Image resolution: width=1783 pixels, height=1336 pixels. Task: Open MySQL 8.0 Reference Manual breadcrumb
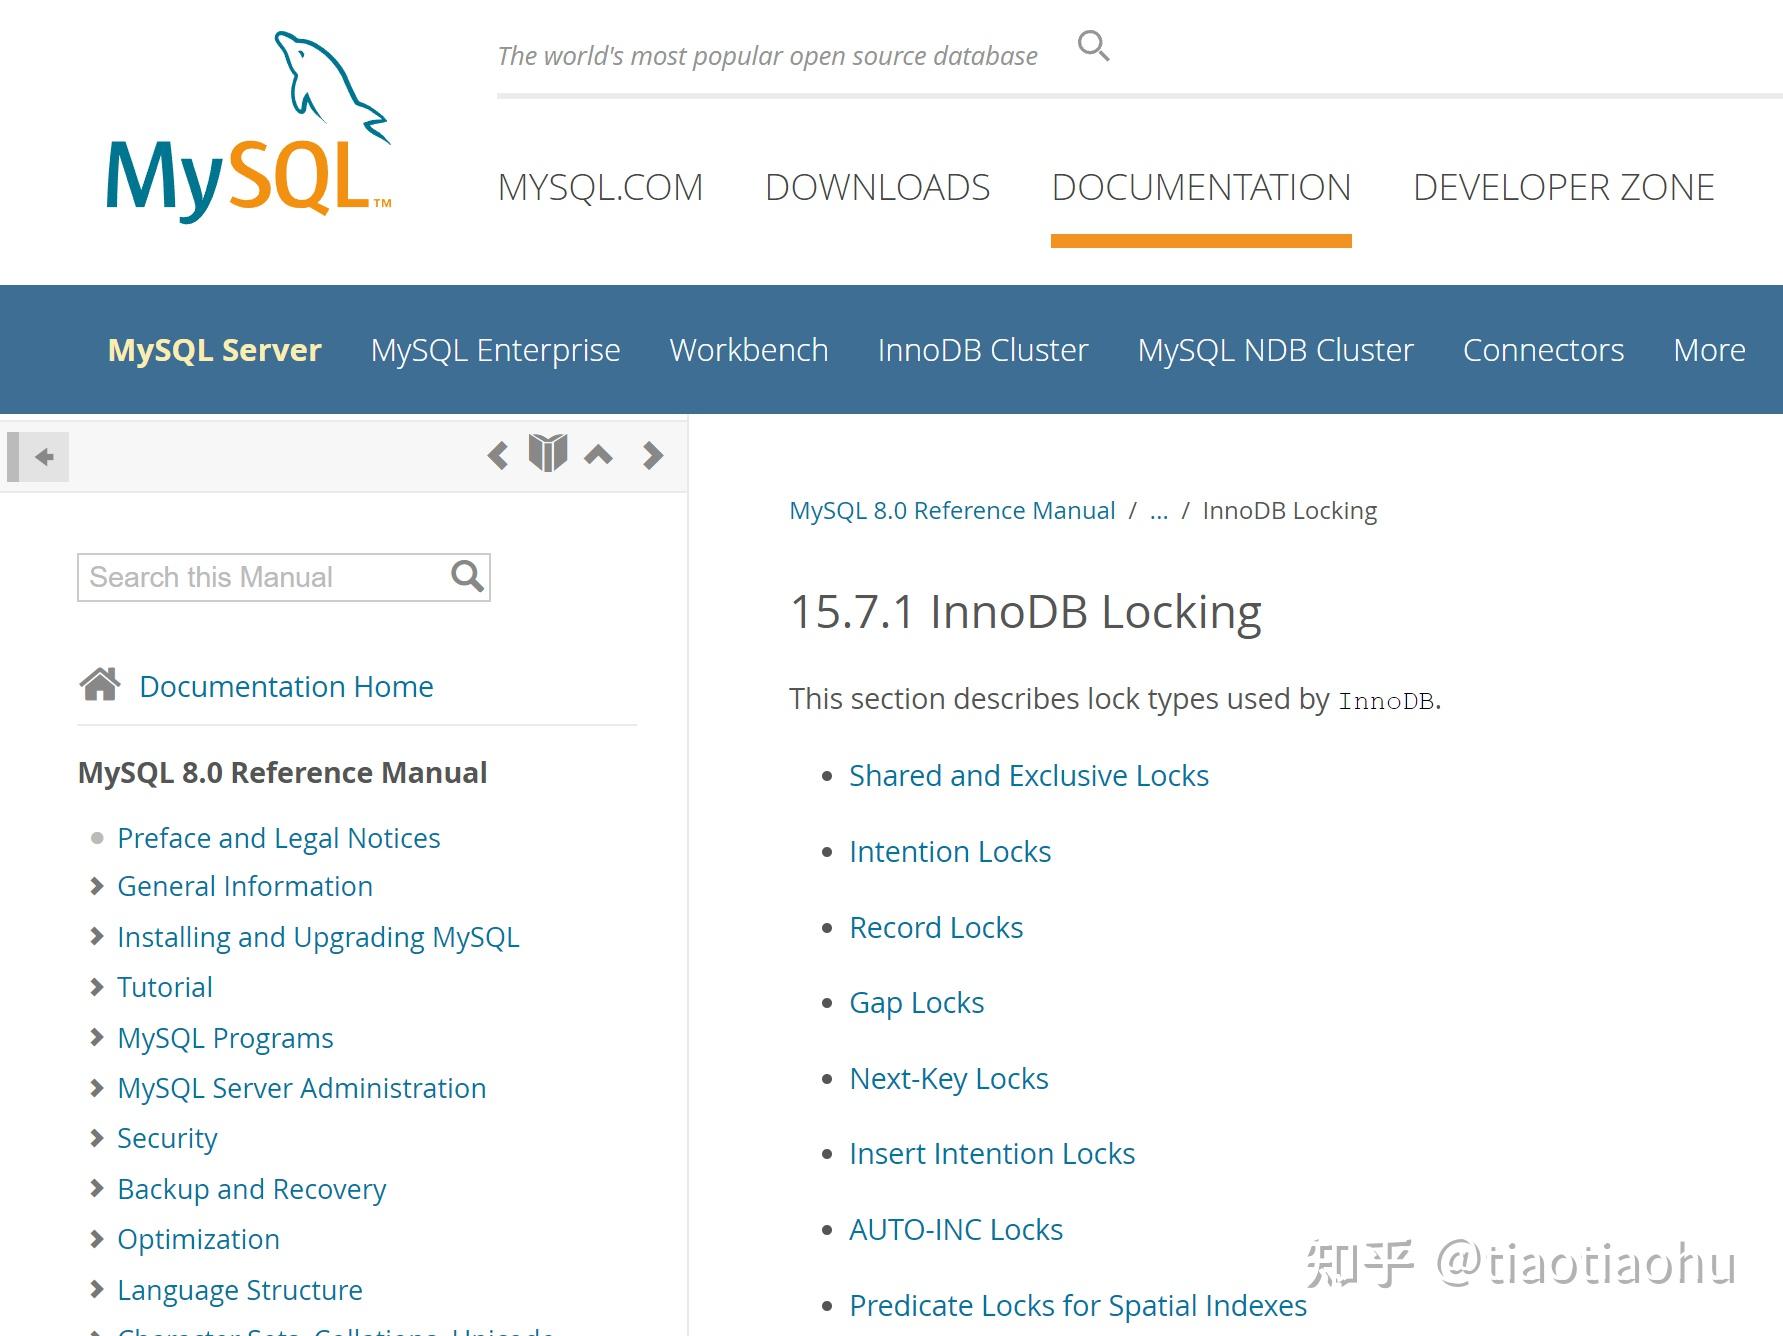click(x=952, y=510)
